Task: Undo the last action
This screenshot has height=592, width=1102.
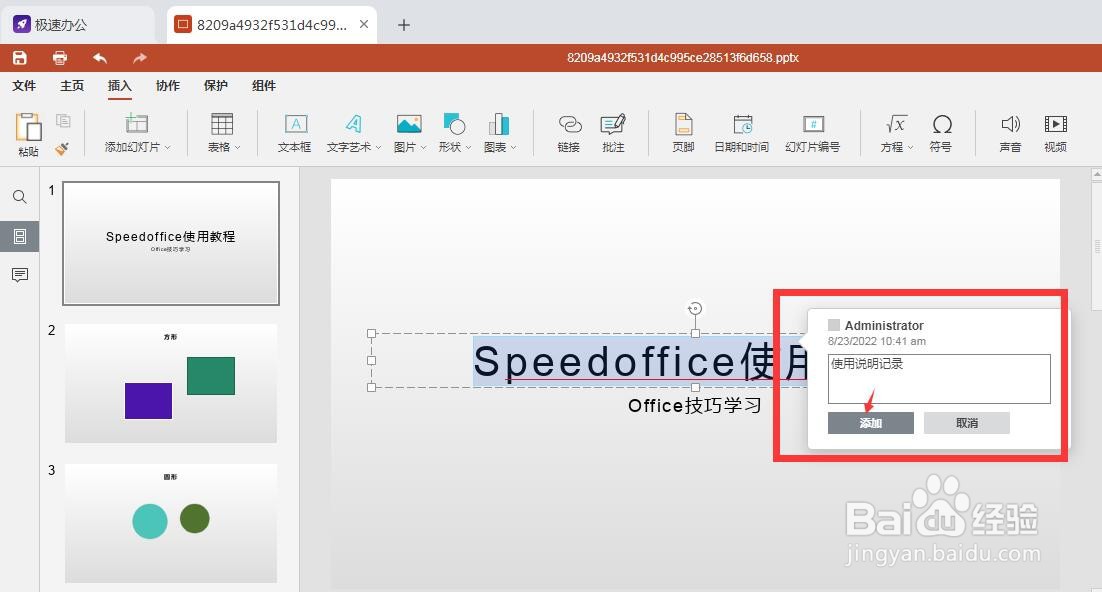Action: [x=100, y=58]
